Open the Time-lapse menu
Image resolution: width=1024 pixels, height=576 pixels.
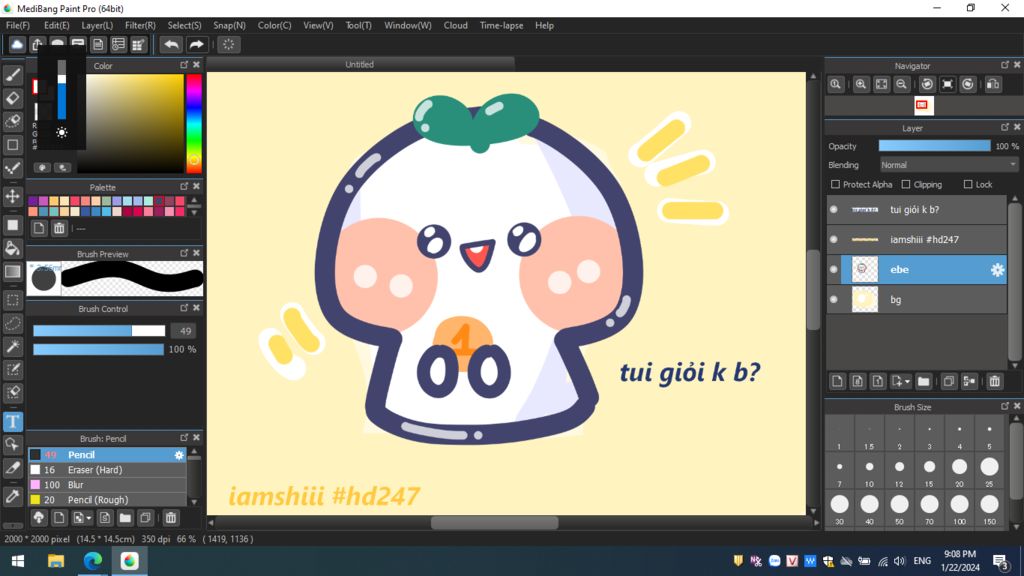(501, 25)
